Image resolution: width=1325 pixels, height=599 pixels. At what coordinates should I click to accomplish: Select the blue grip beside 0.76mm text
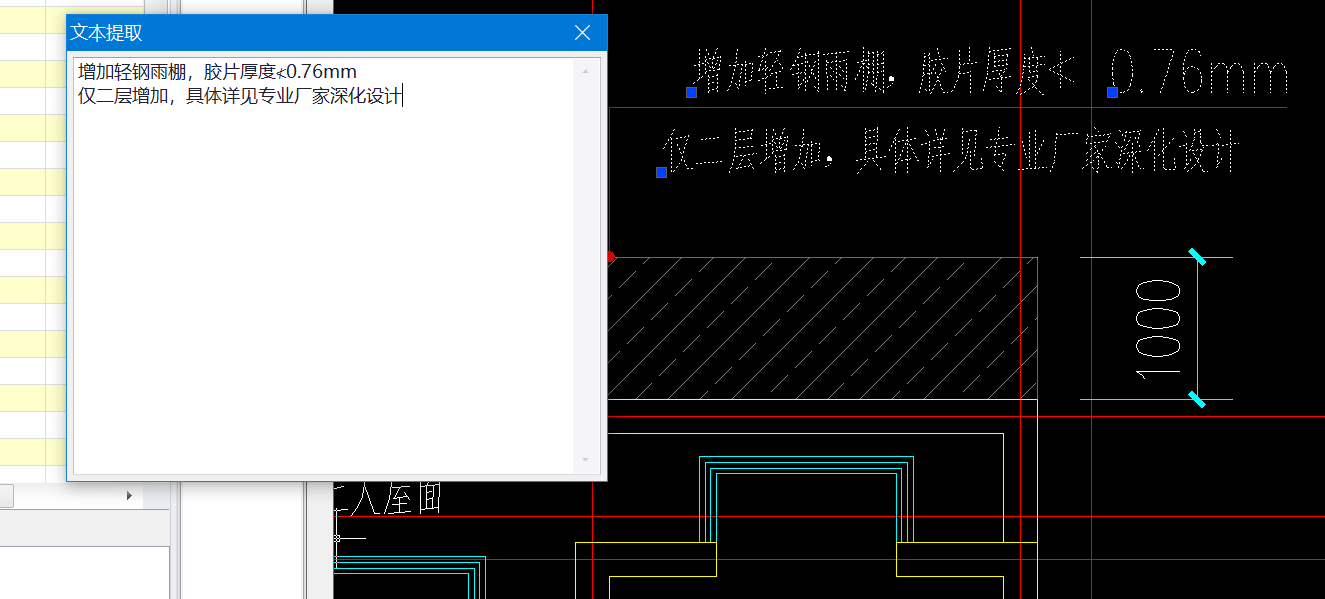(x=1112, y=92)
